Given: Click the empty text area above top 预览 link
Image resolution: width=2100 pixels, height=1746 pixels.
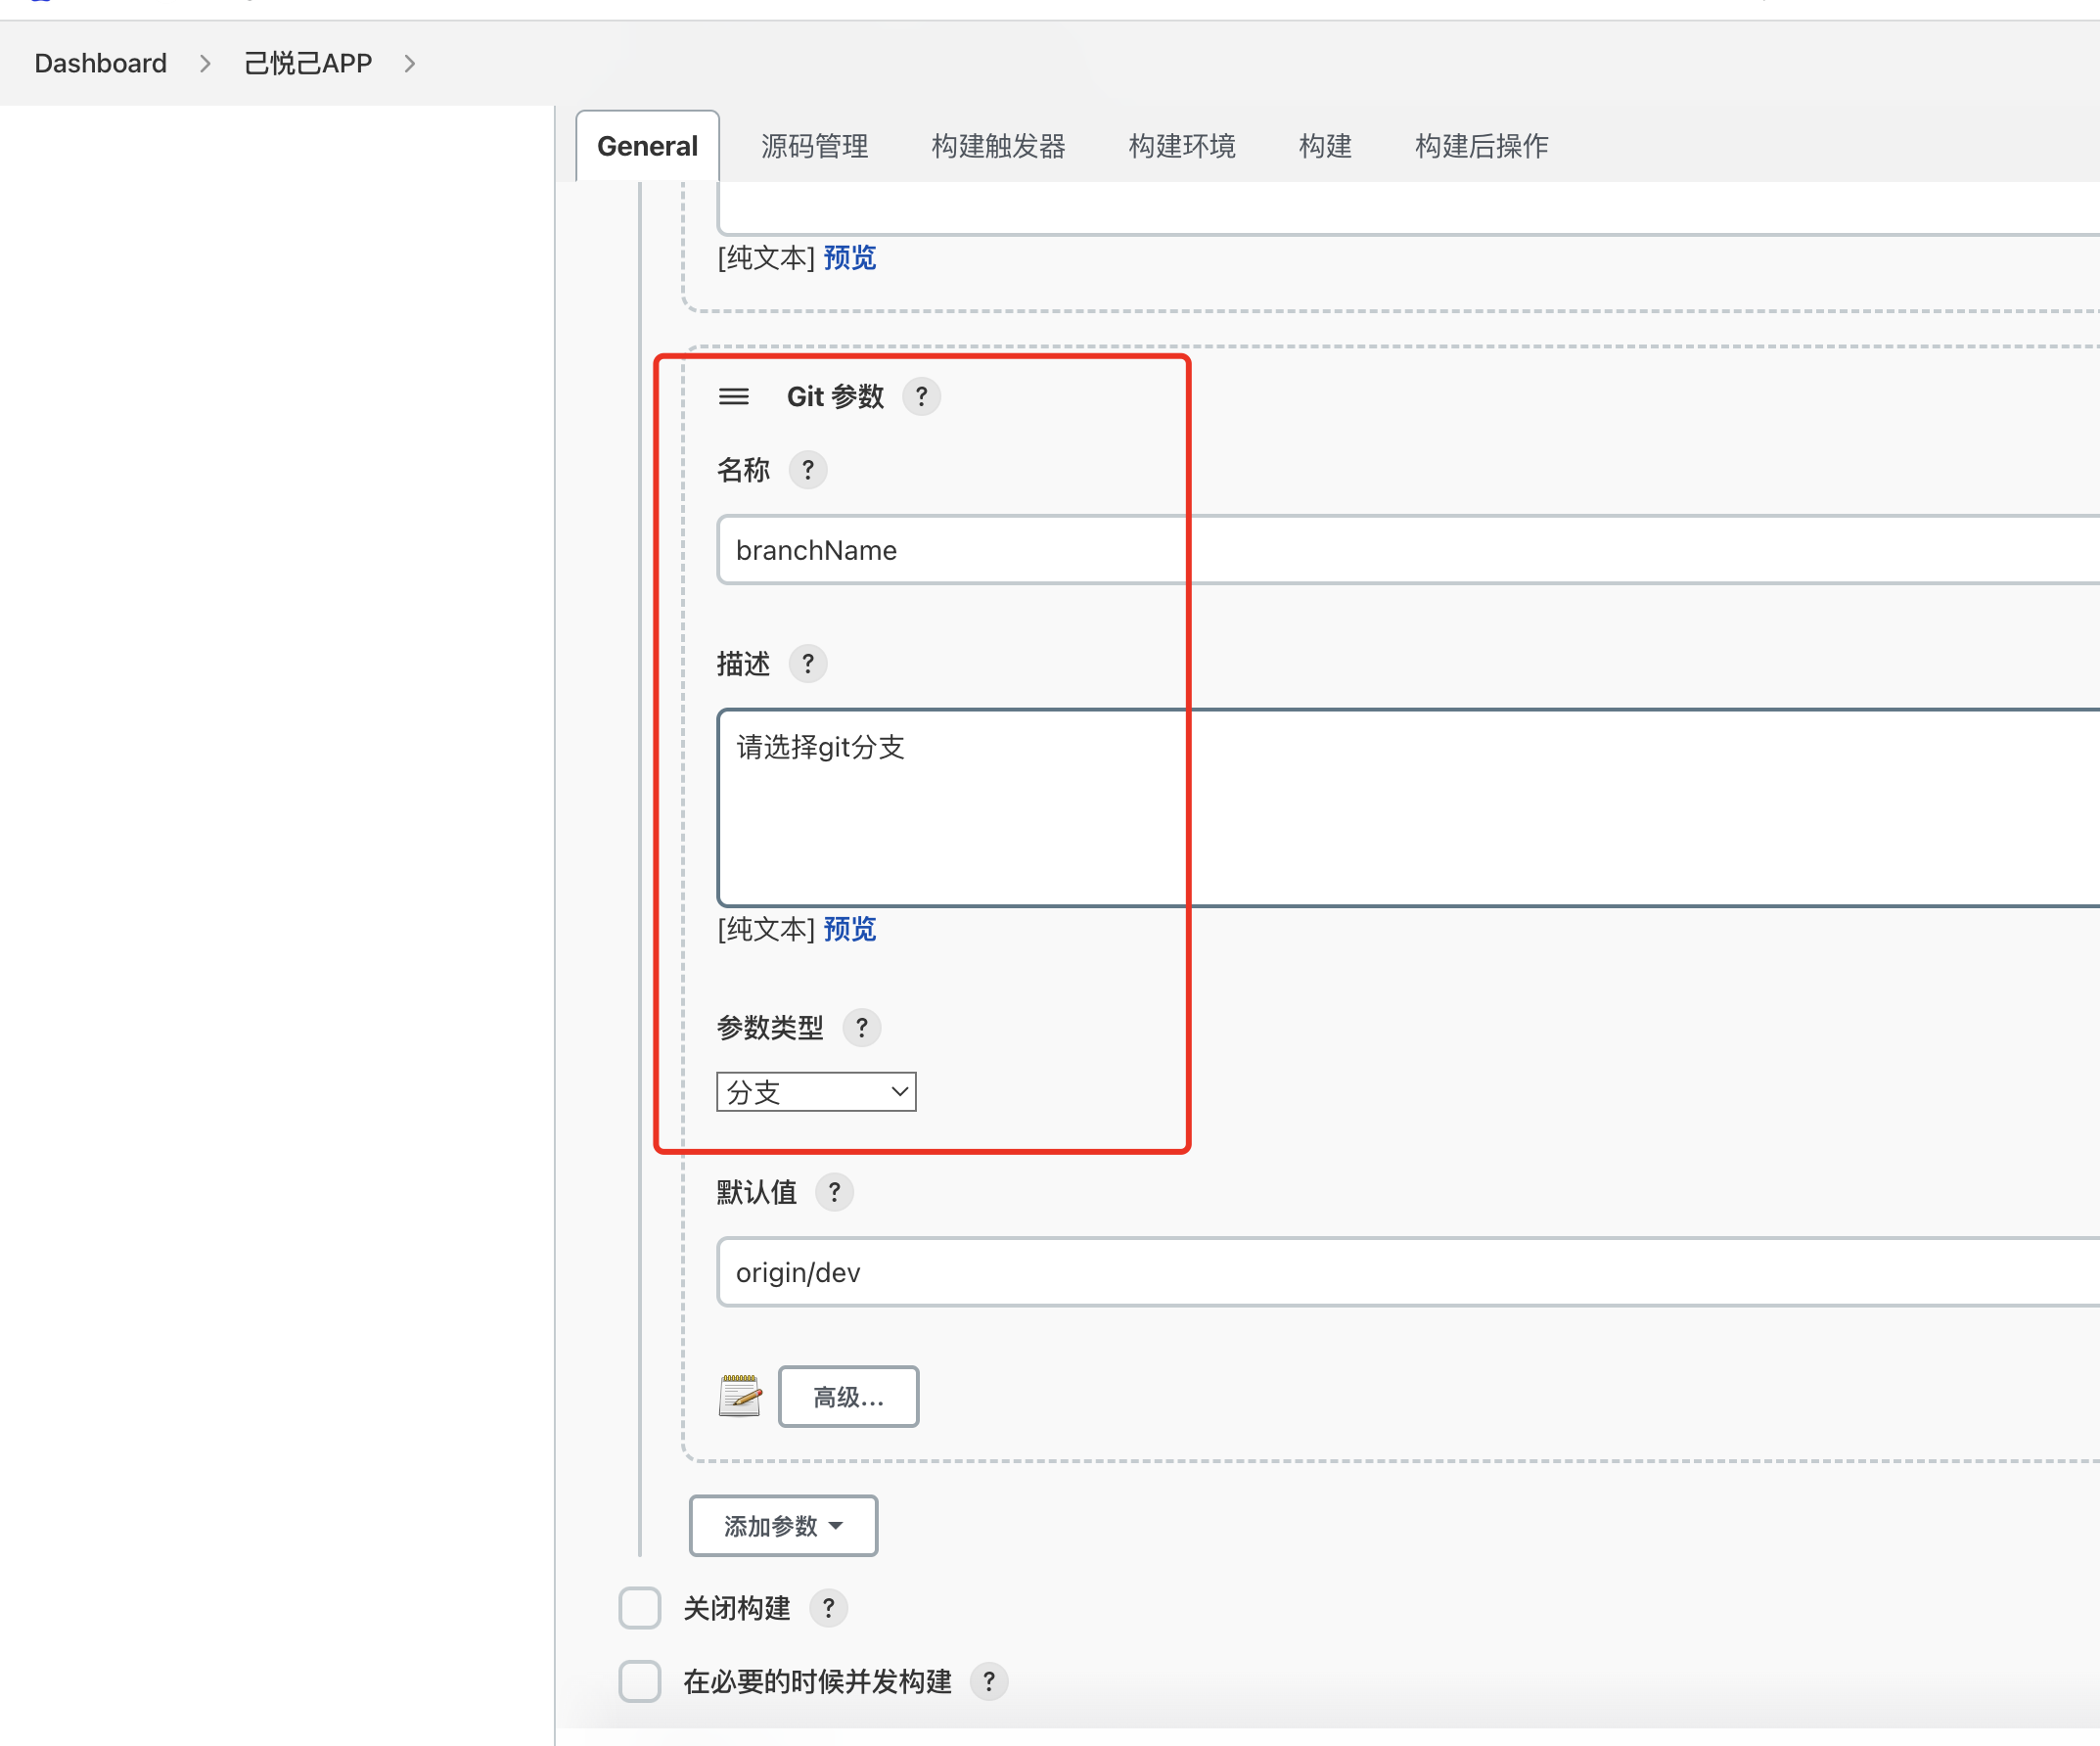Looking at the screenshot, I should pyautogui.click(x=1408, y=209).
